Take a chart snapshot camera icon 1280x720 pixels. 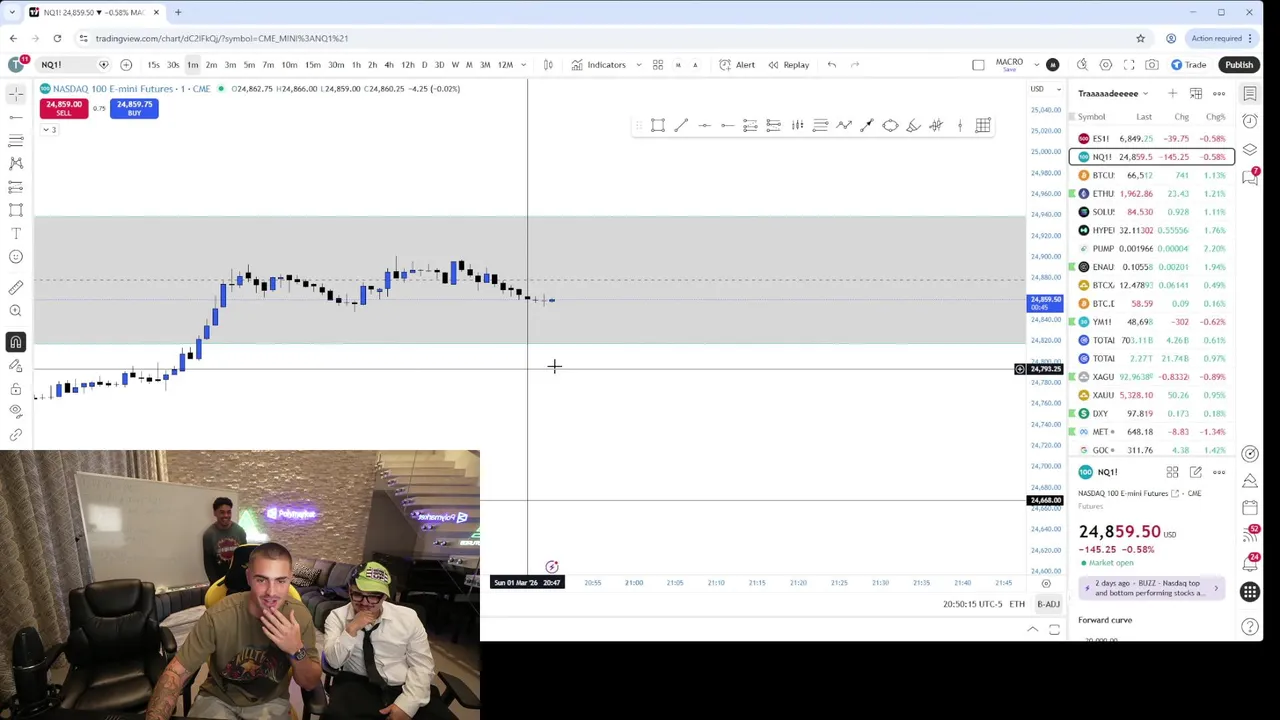(x=1152, y=65)
